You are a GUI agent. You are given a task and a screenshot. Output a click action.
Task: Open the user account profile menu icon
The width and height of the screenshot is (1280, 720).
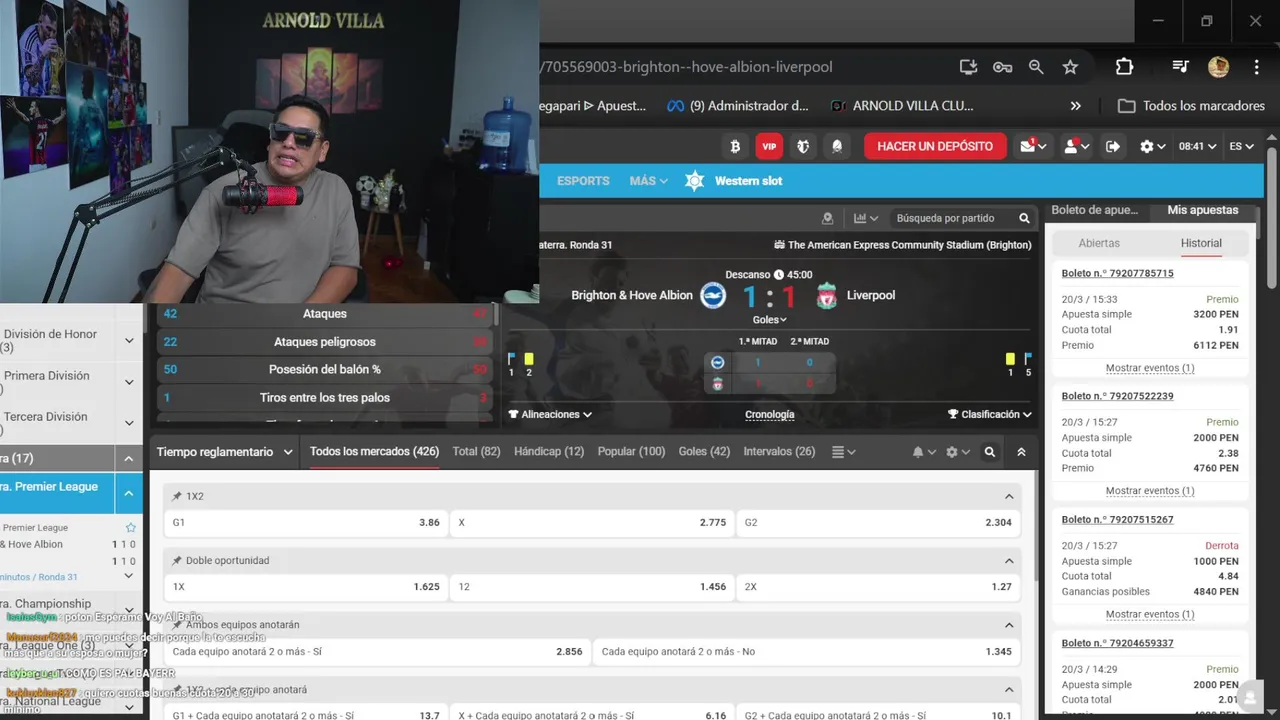pos(1077,146)
